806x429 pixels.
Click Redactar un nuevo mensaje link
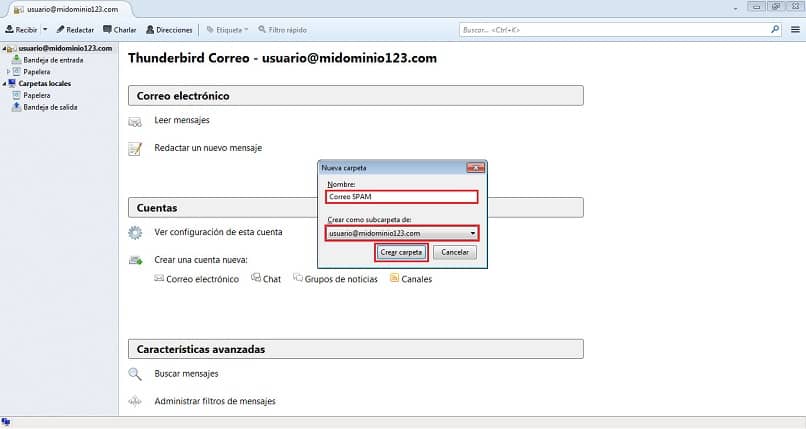(x=208, y=148)
